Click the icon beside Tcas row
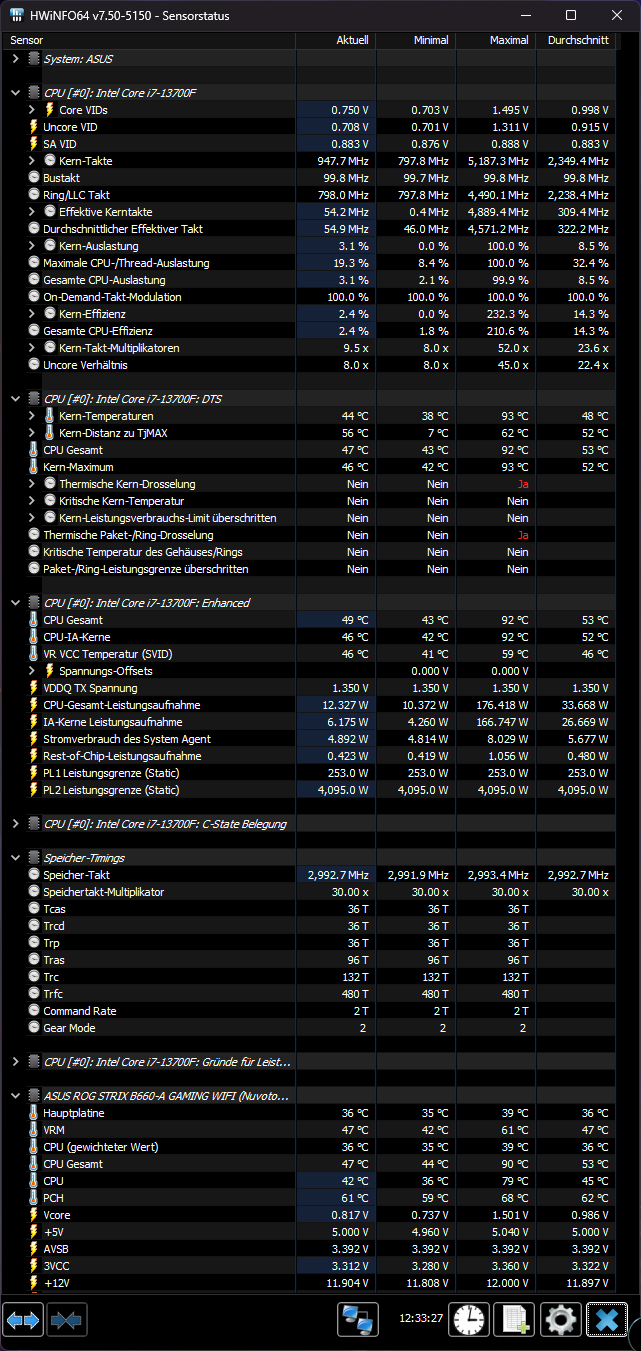 coord(35,909)
